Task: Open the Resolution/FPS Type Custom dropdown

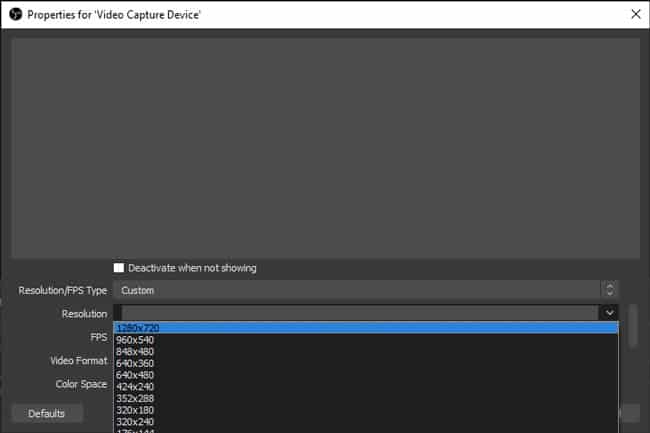Action: (x=366, y=290)
